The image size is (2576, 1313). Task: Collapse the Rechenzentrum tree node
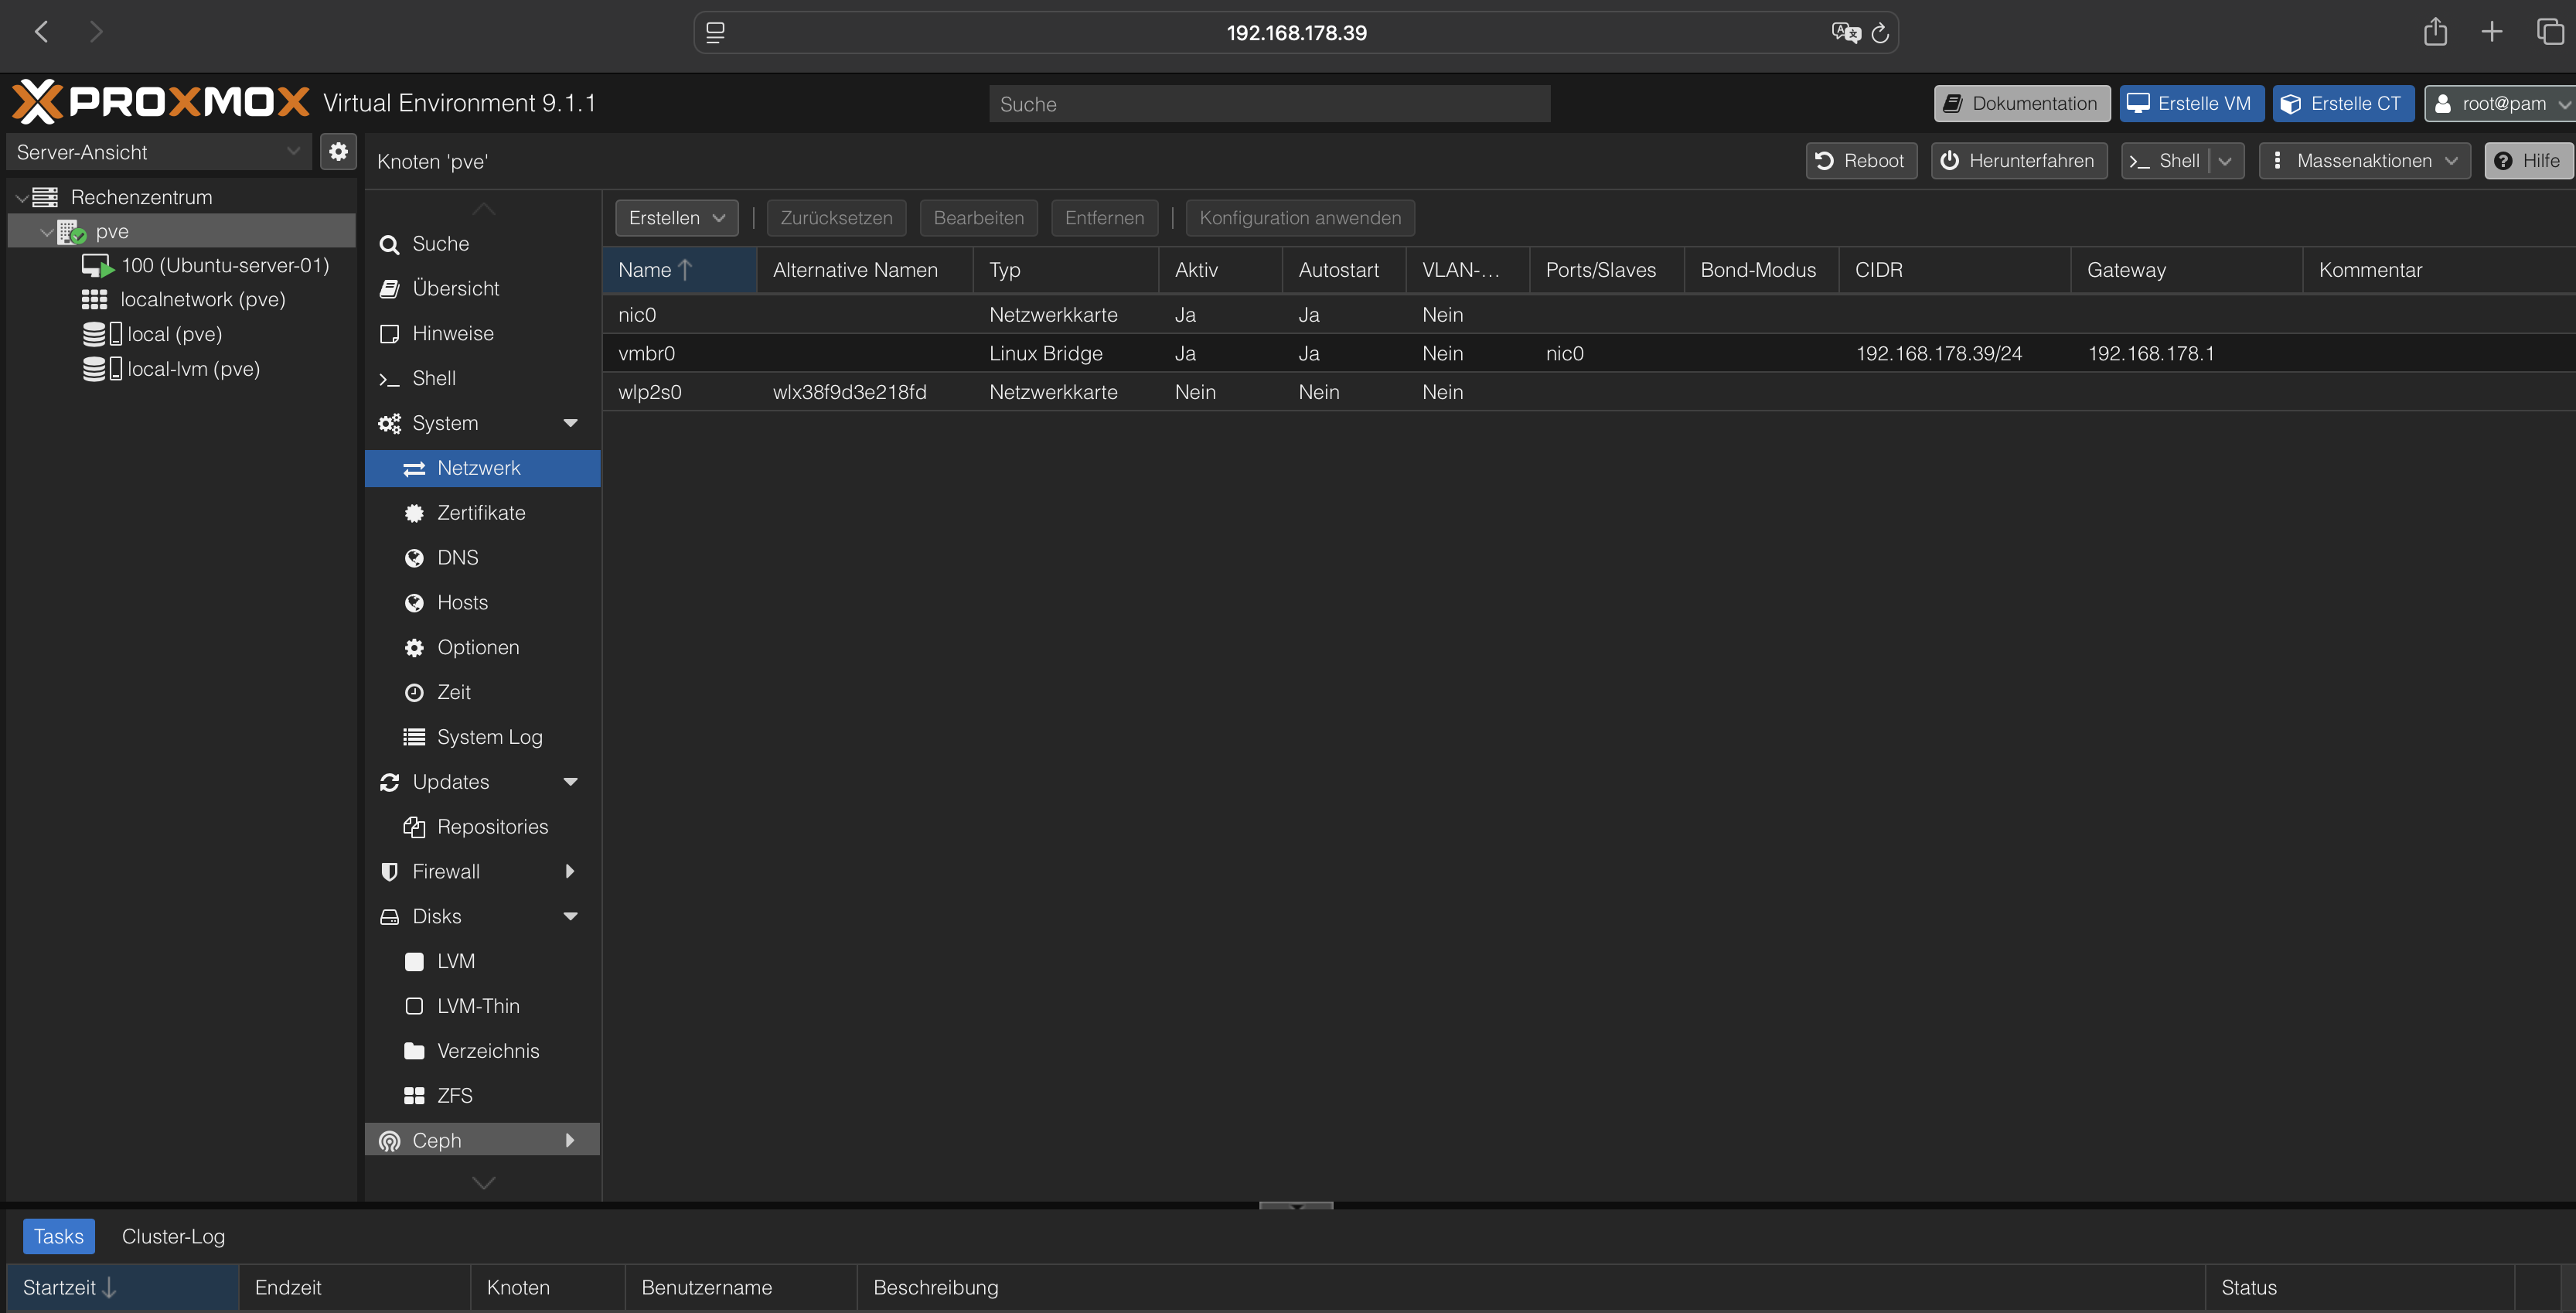coord(22,198)
